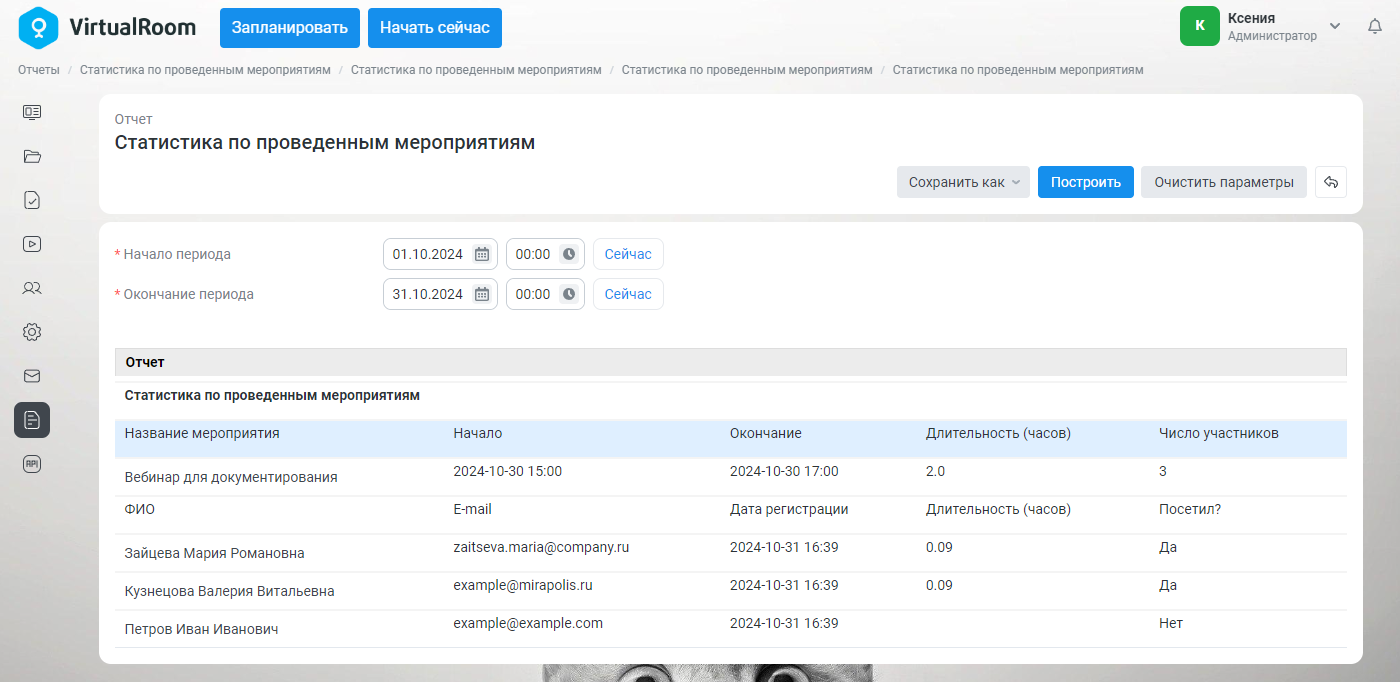Screen dimensions: 1400x682
Task: Expand the Ксения user menu chevron
Action: coord(1335,26)
